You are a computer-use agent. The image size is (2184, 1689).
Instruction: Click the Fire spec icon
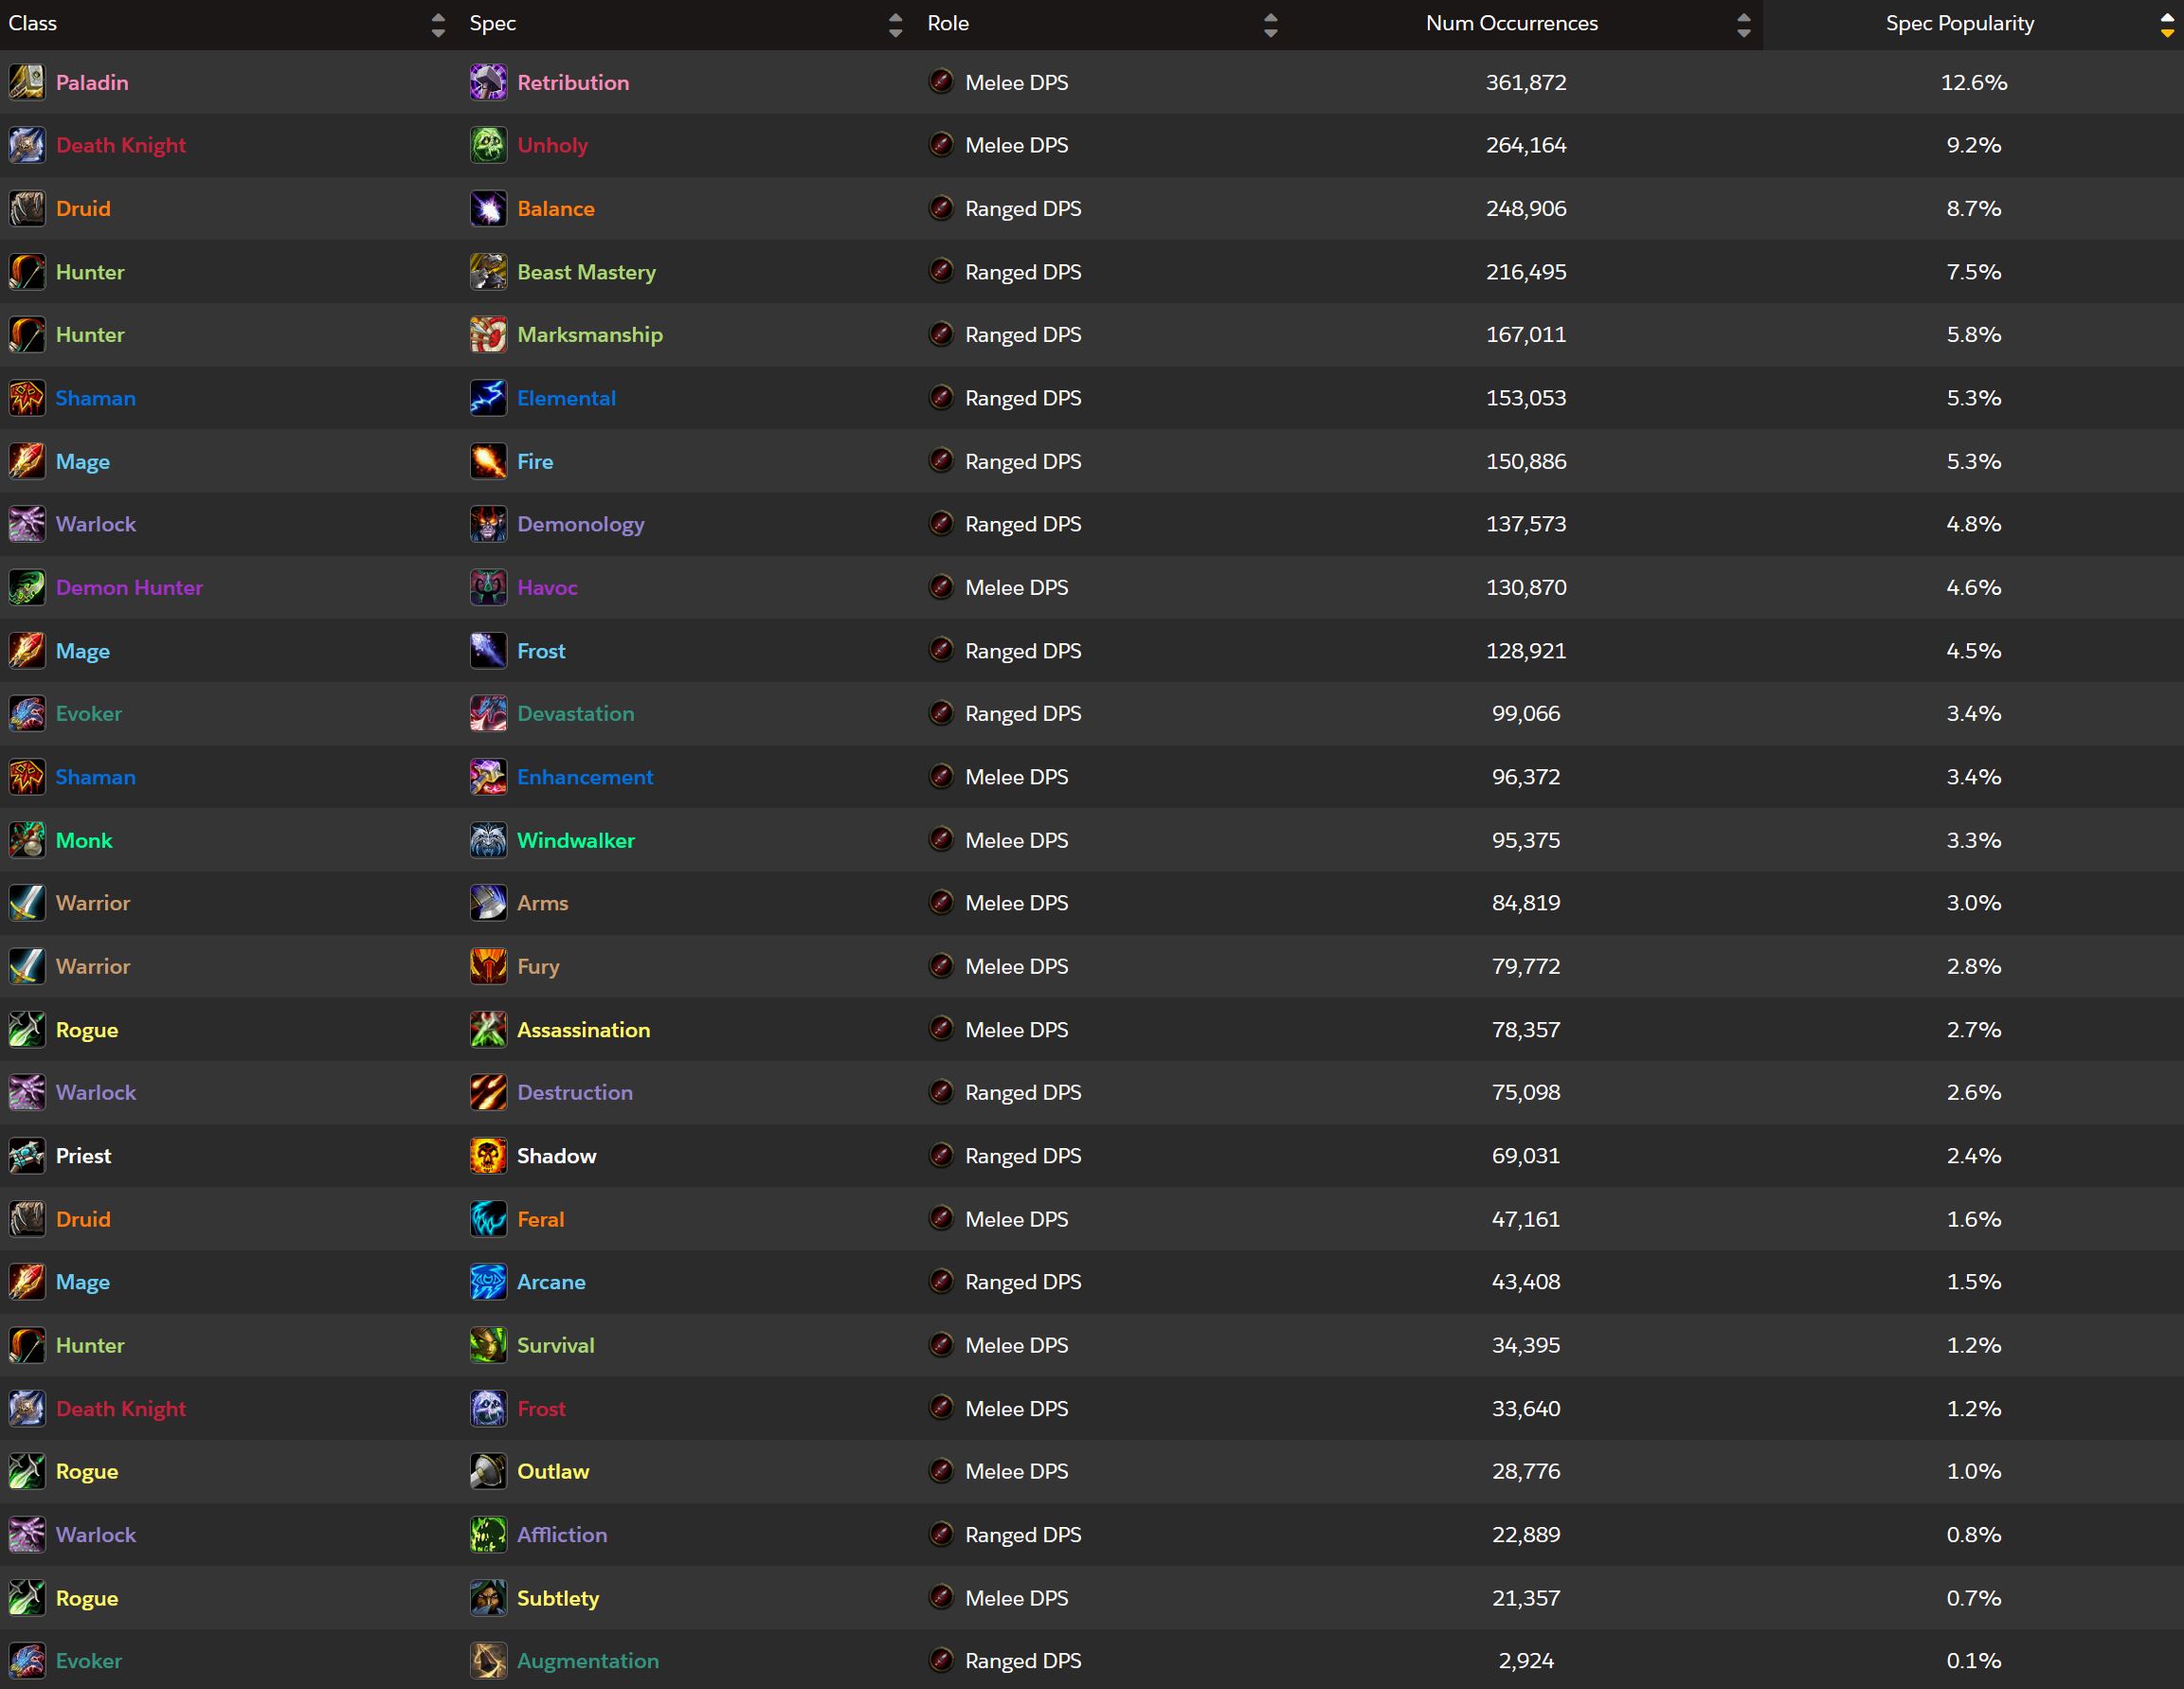488,461
